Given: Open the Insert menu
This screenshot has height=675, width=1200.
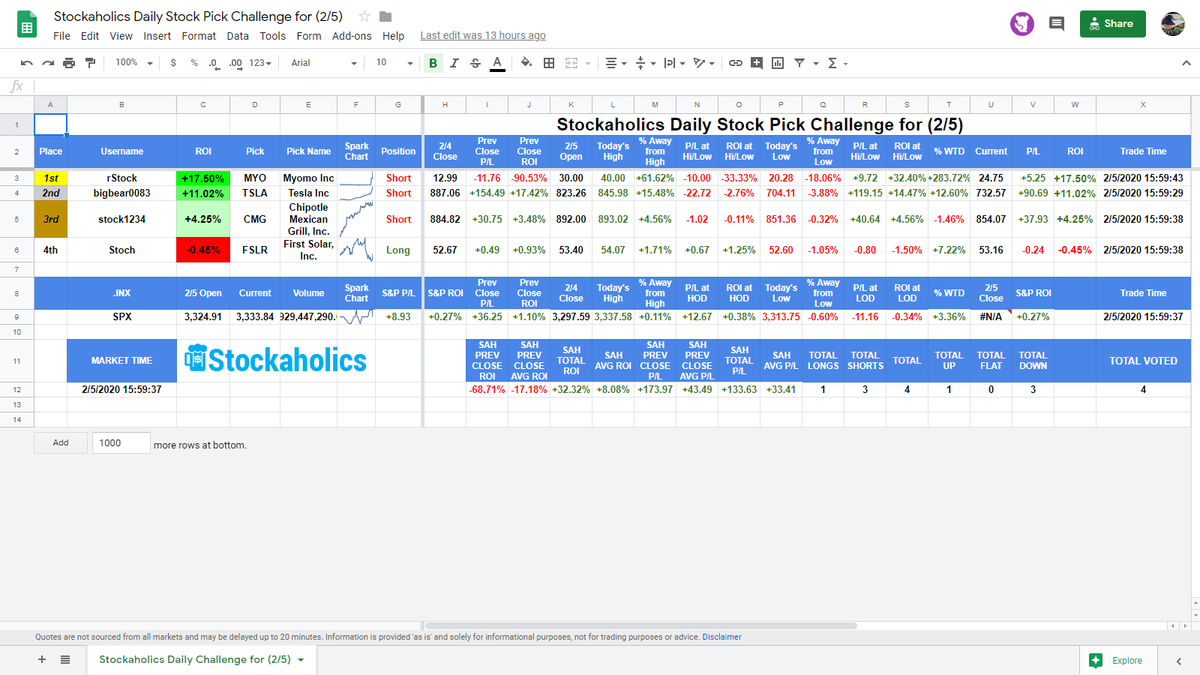Looking at the screenshot, I should [x=157, y=36].
